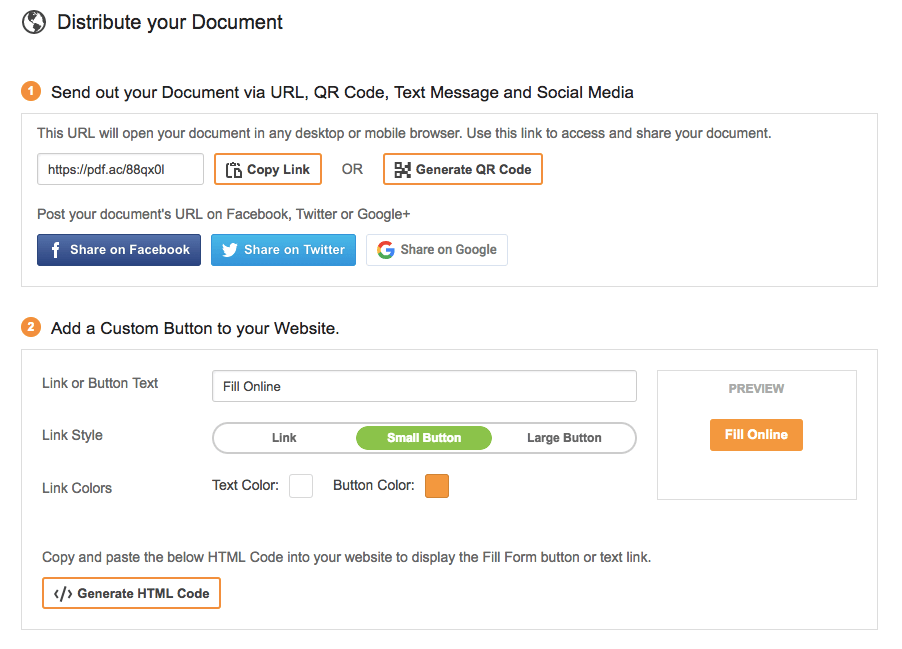Share the document on Facebook
This screenshot has height=649, width=902.
(x=119, y=250)
